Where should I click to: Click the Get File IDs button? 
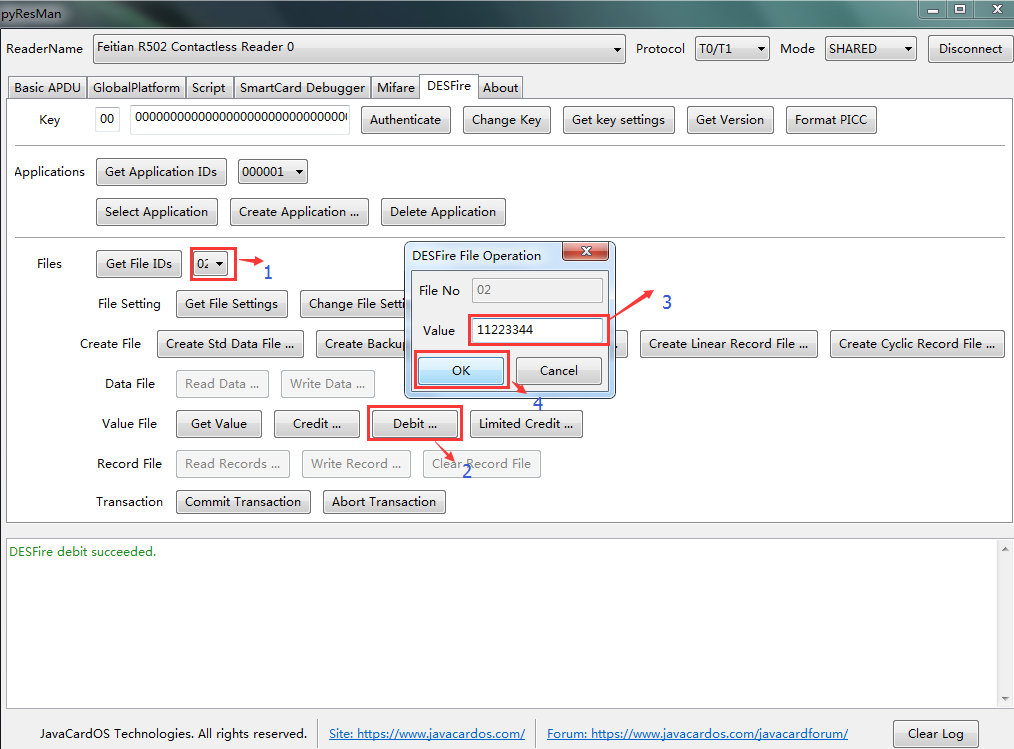point(139,263)
